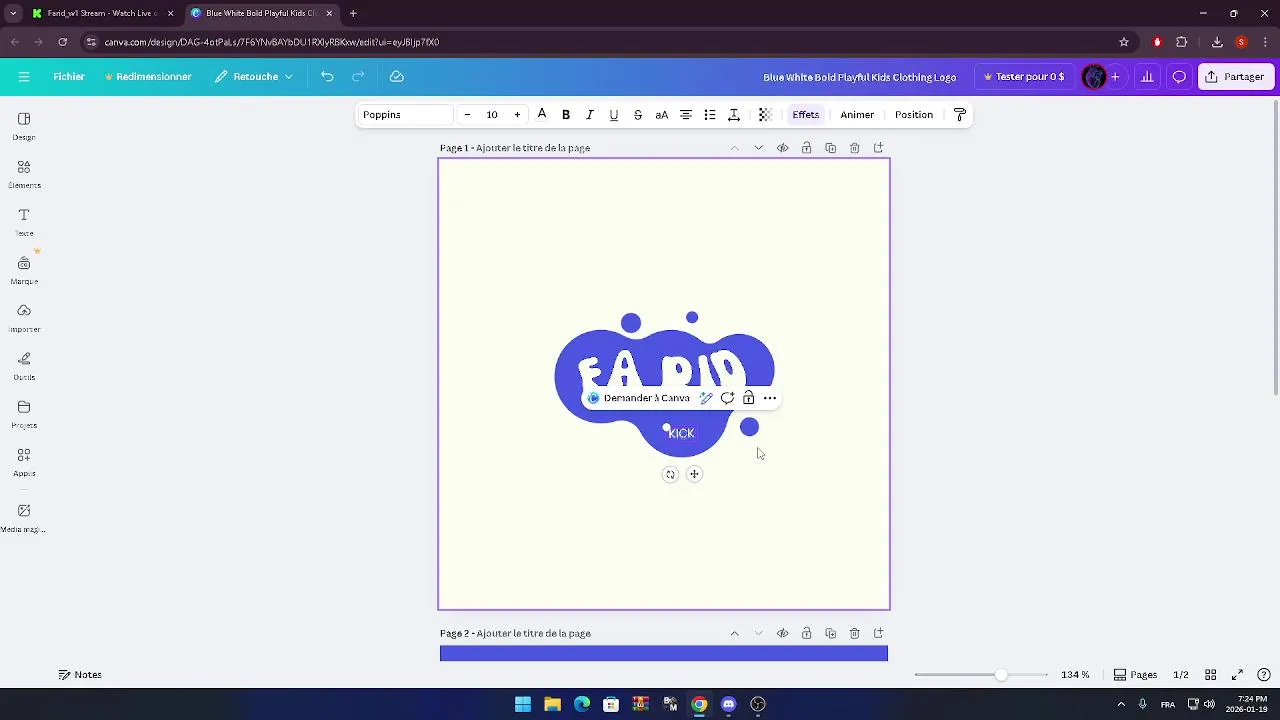
Task: Delete Page 1 with trash icon
Action: pyautogui.click(x=854, y=148)
